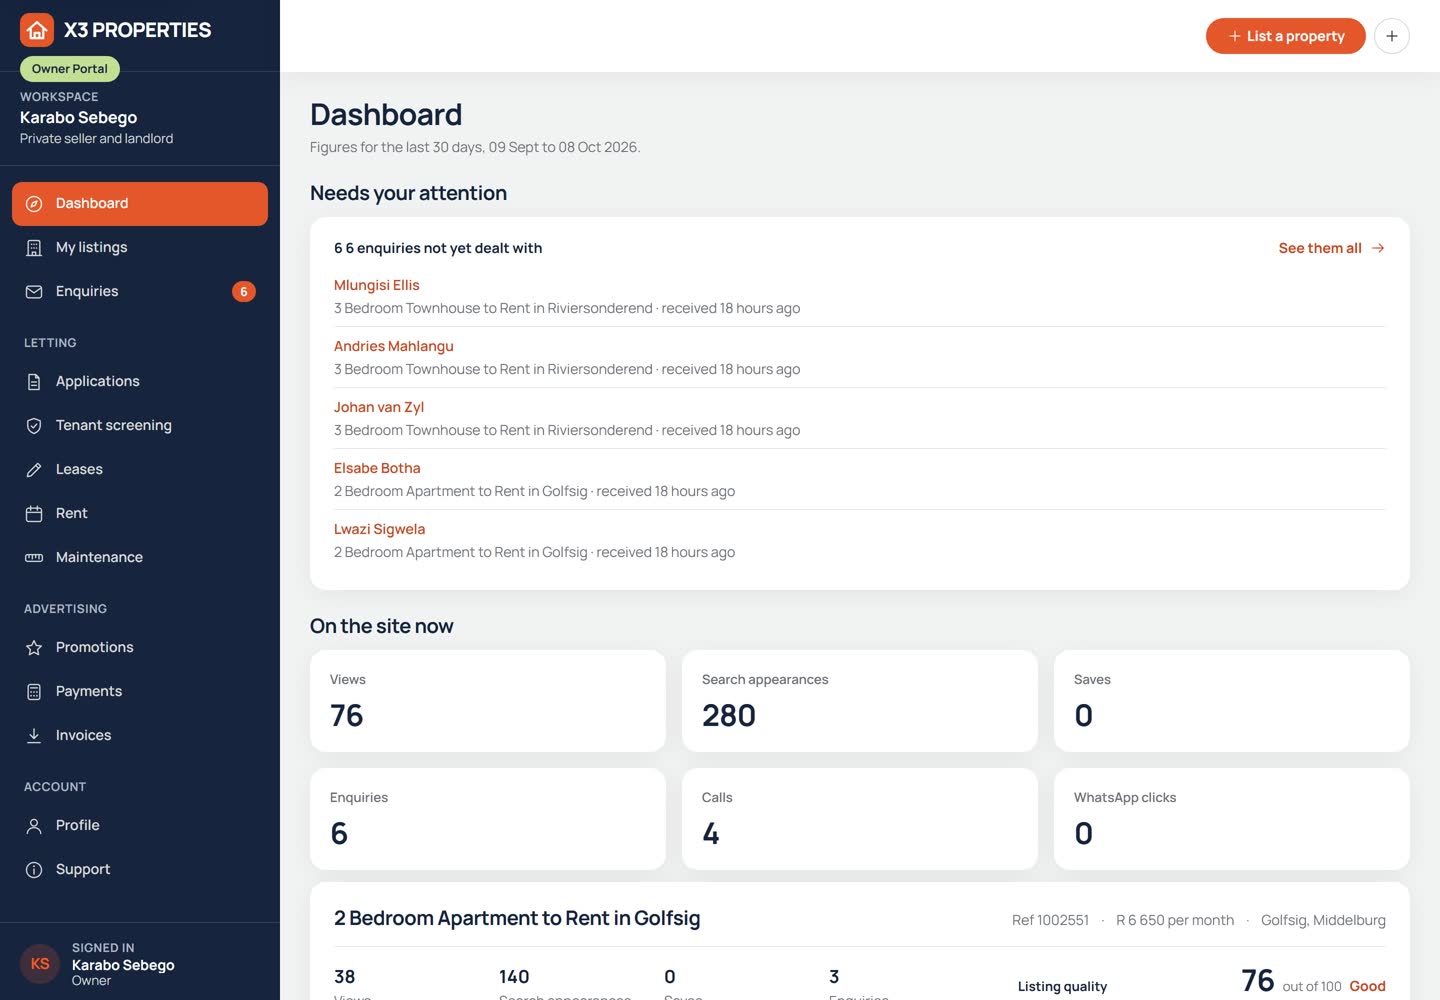Click the signed-in Karabo Sebego account area

[140, 964]
